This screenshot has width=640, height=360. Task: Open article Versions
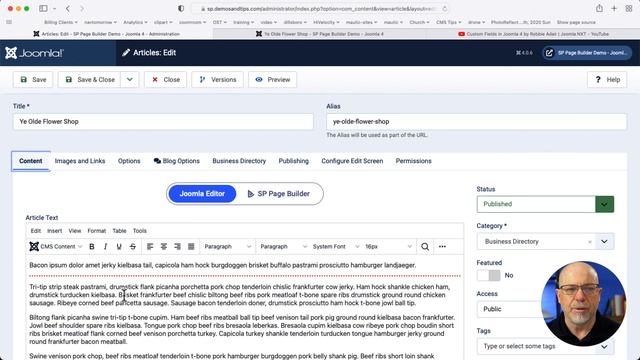tap(218, 80)
